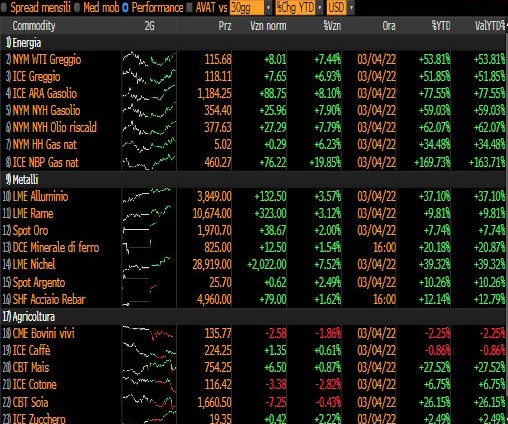
Task: Click the Nichel change +2,022.00
Action: point(267,265)
